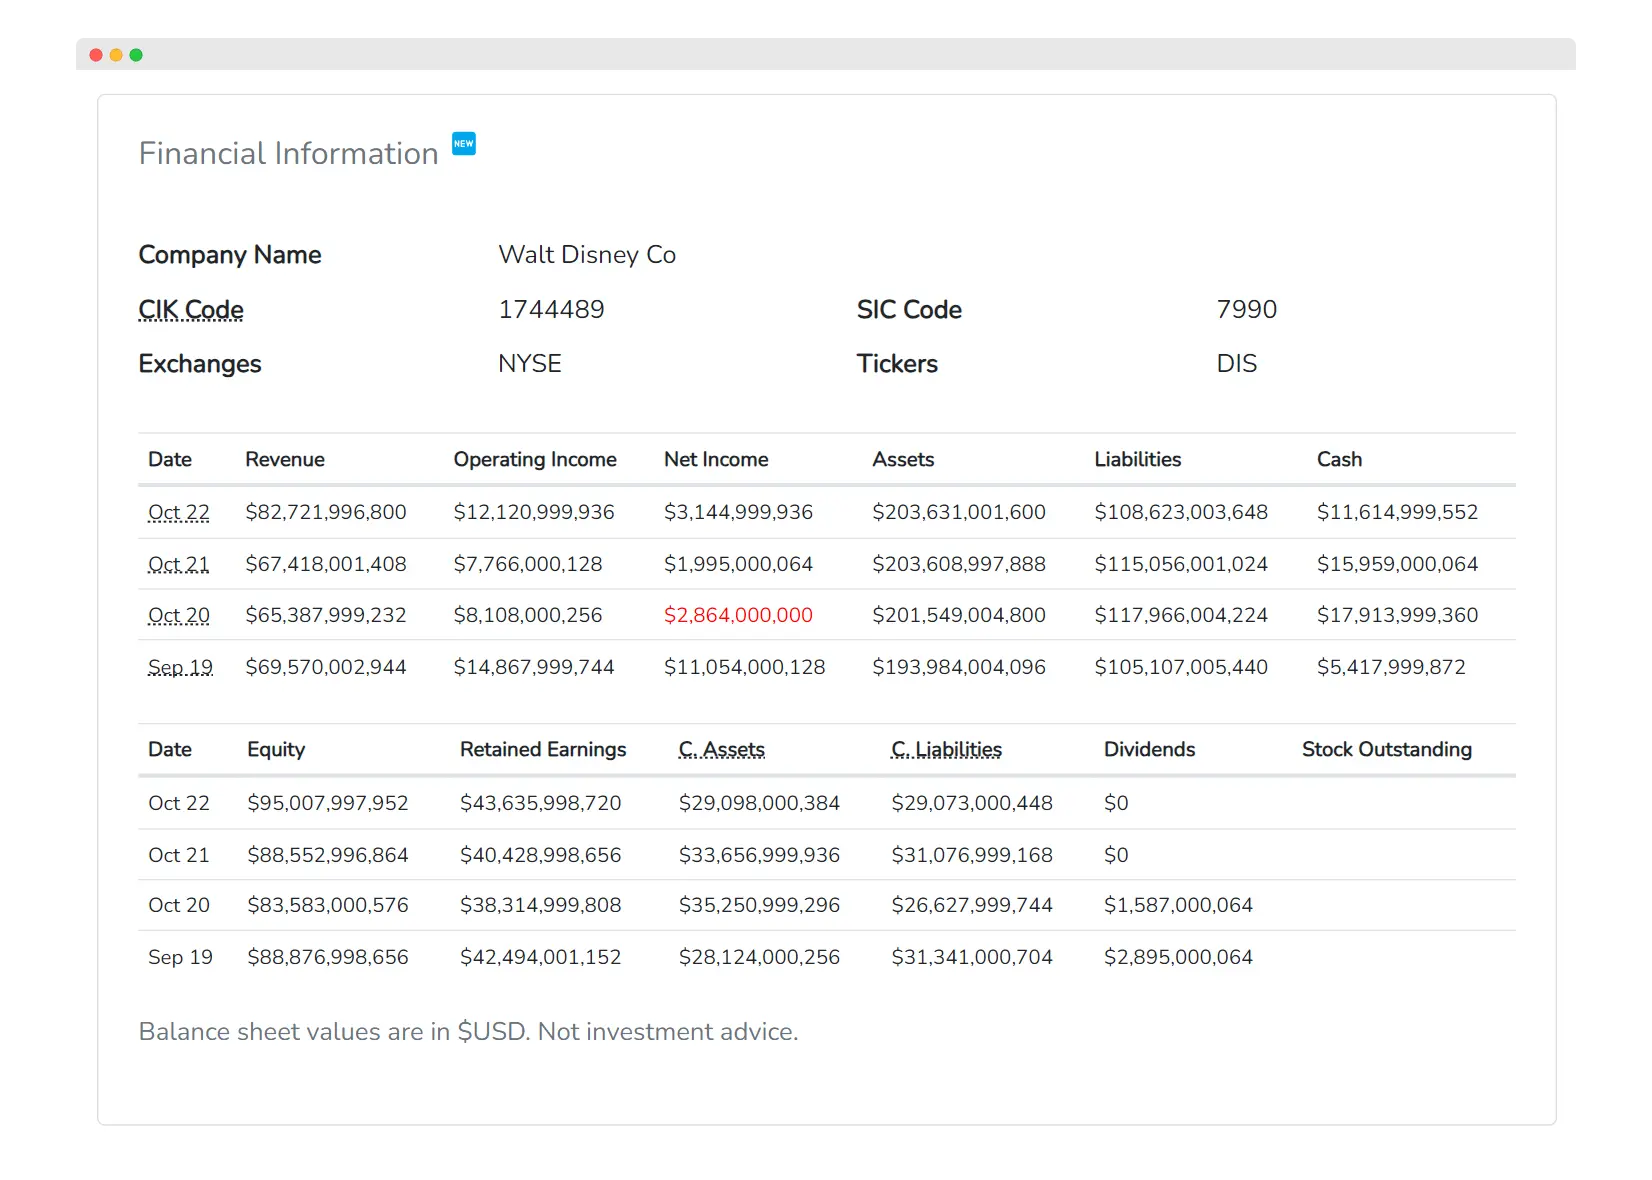This screenshot has height=1180, width=1652.
Task: Select the company name Walt Disney Co
Action: (x=587, y=255)
